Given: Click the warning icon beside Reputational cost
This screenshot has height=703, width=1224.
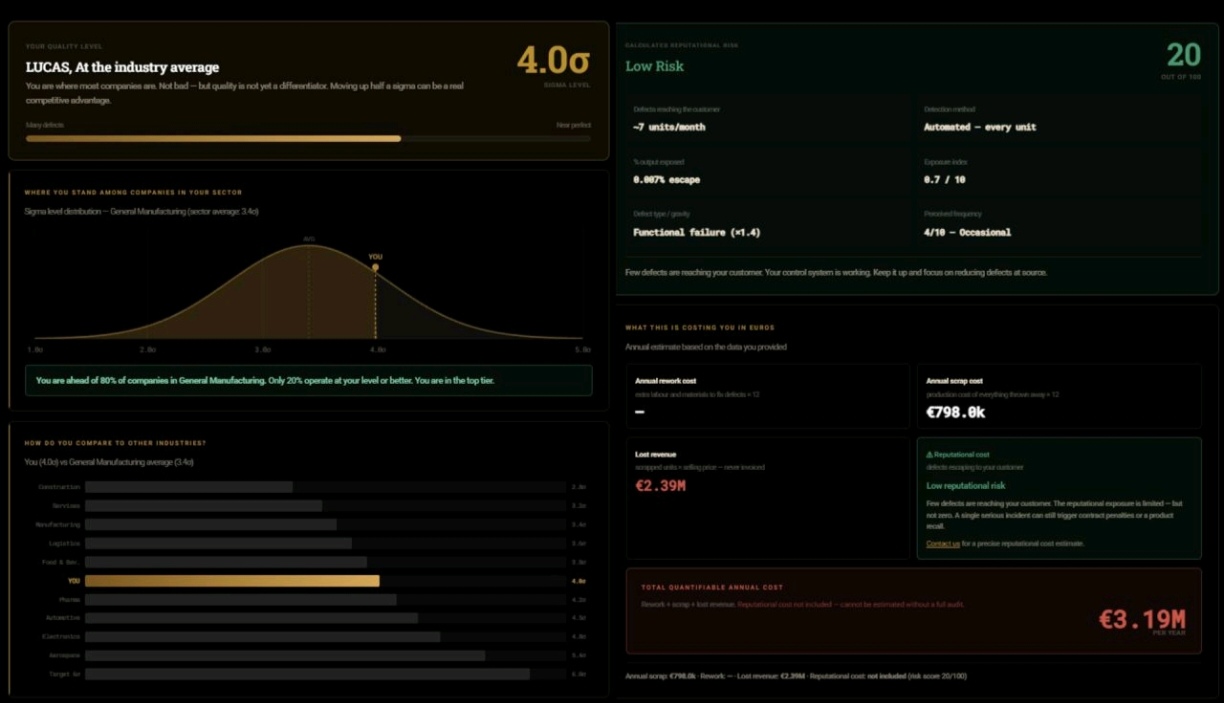Looking at the screenshot, I should click(930, 454).
